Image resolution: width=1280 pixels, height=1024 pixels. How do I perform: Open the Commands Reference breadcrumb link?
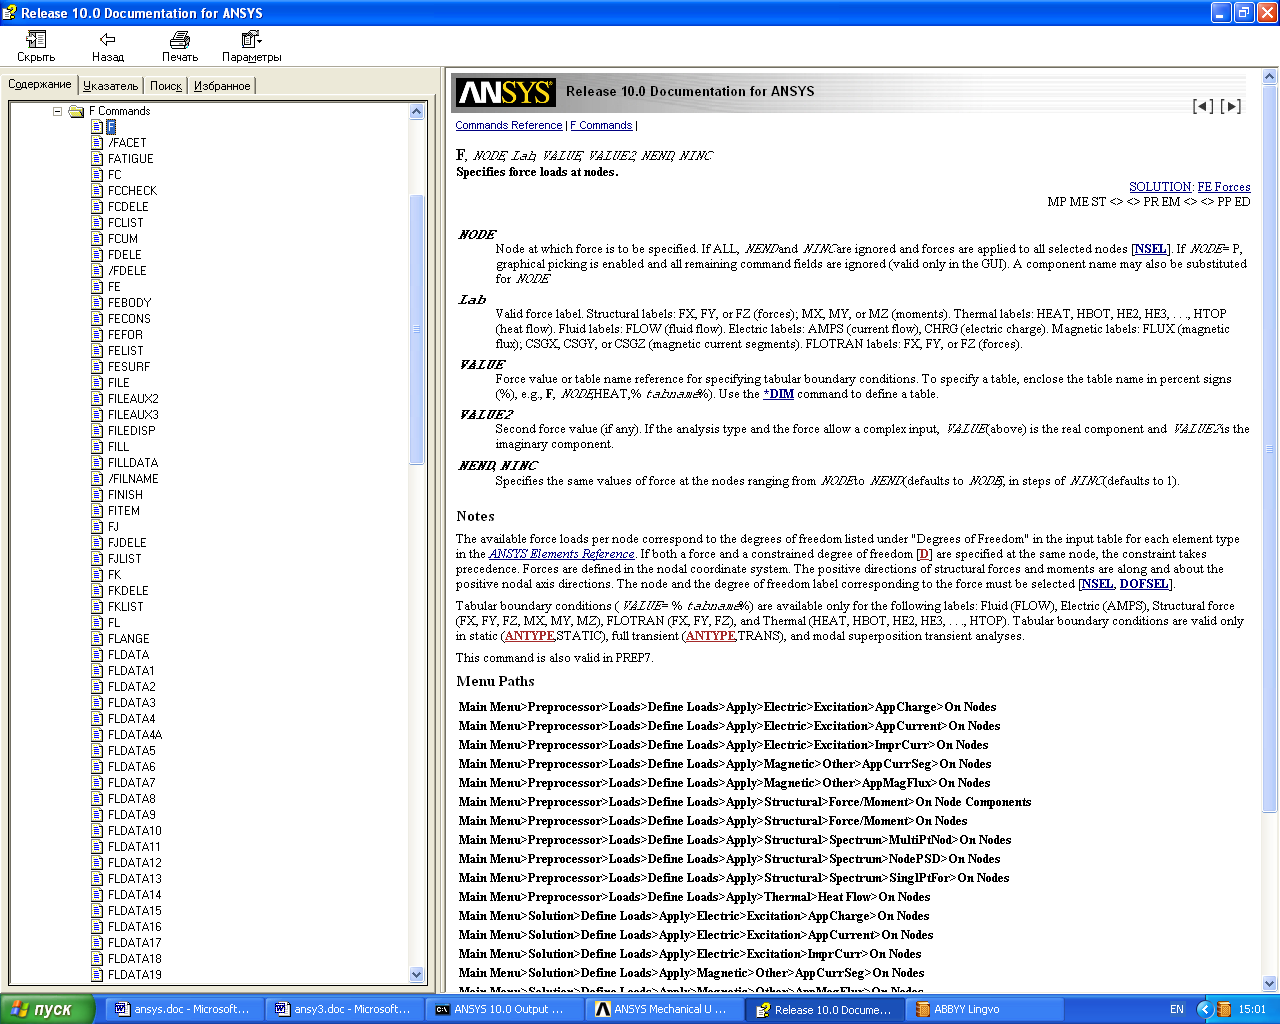click(x=509, y=125)
